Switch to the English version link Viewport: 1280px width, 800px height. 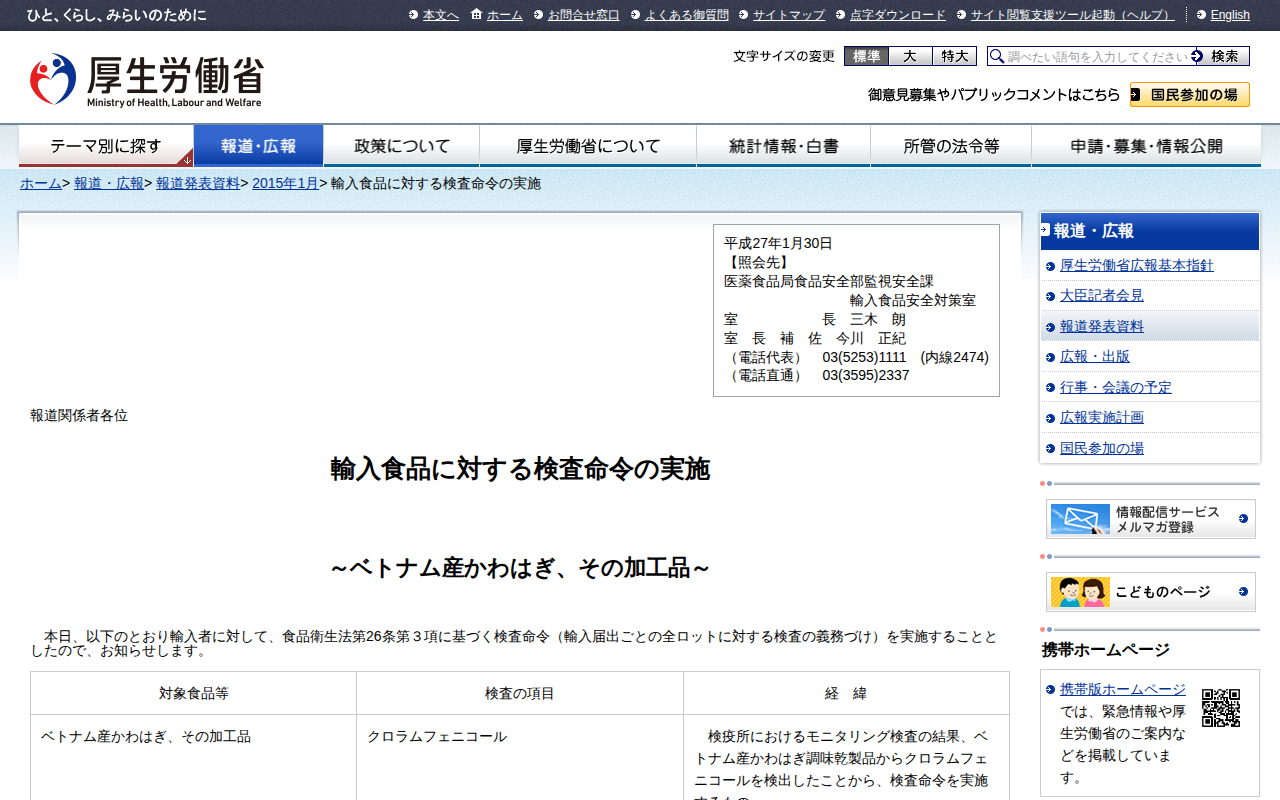1229,15
